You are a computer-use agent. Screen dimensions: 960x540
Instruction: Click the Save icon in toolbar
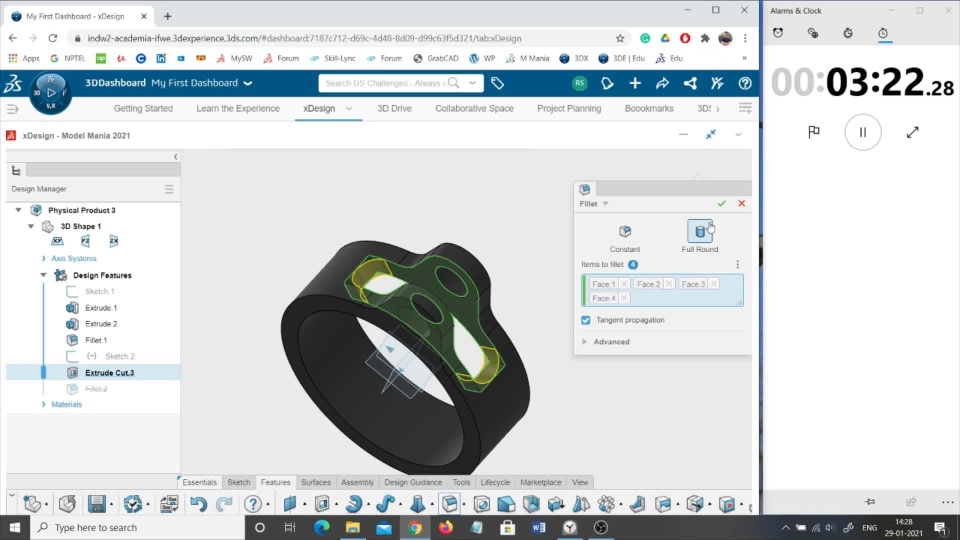pyautogui.click(x=97, y=504)
